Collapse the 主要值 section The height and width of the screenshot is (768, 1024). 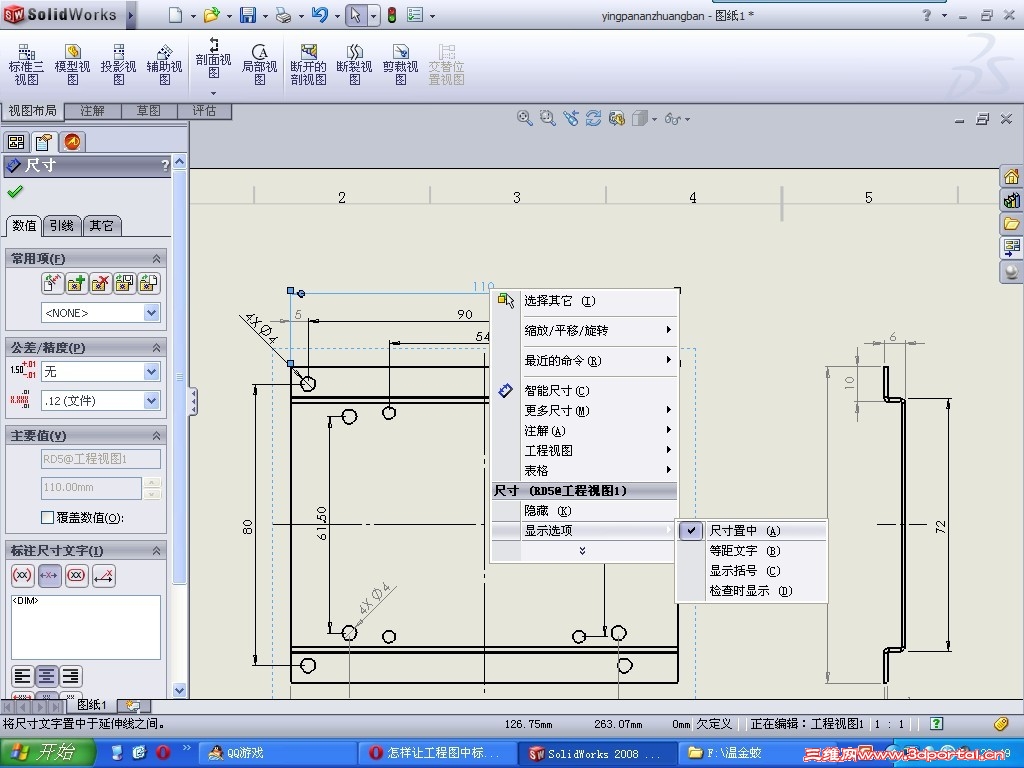click(157, 436)
